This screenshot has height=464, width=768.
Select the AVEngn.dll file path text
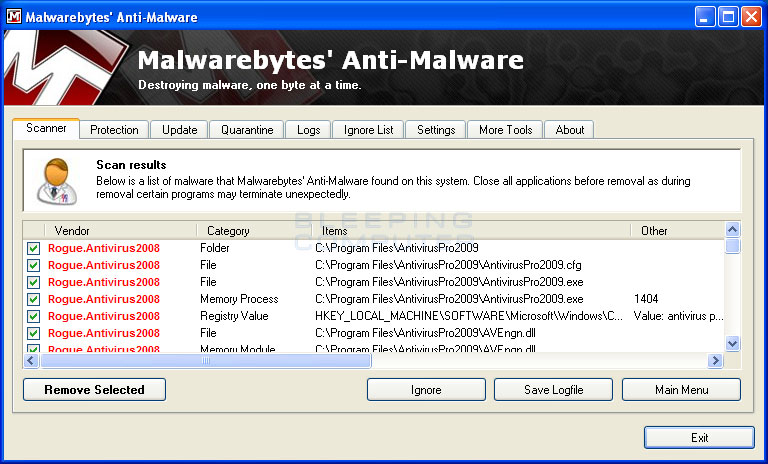tap(425, 333)
